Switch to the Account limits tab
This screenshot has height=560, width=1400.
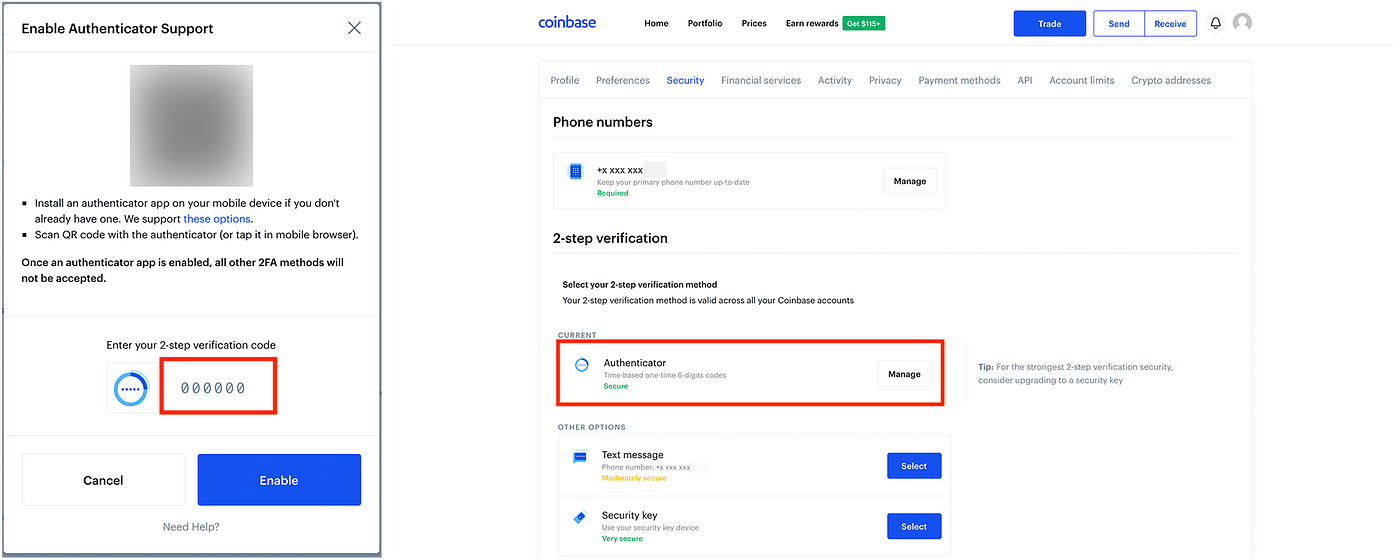tap(1082, 80)
